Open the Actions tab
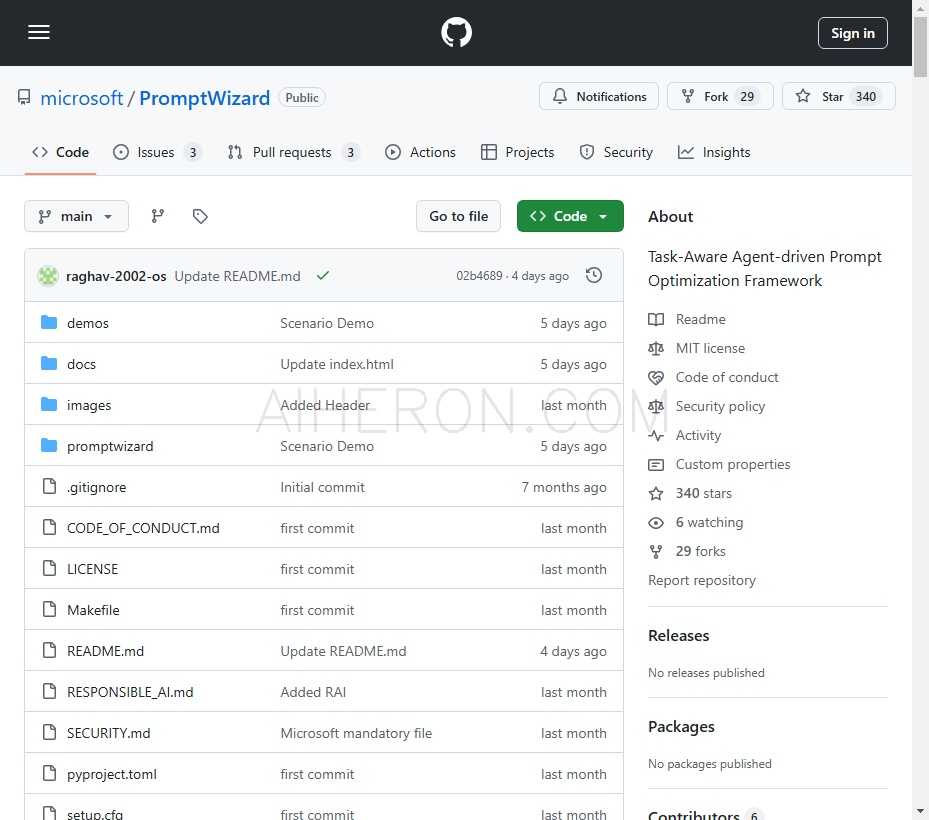The image size is (929, 820). (x=420, y=152)
